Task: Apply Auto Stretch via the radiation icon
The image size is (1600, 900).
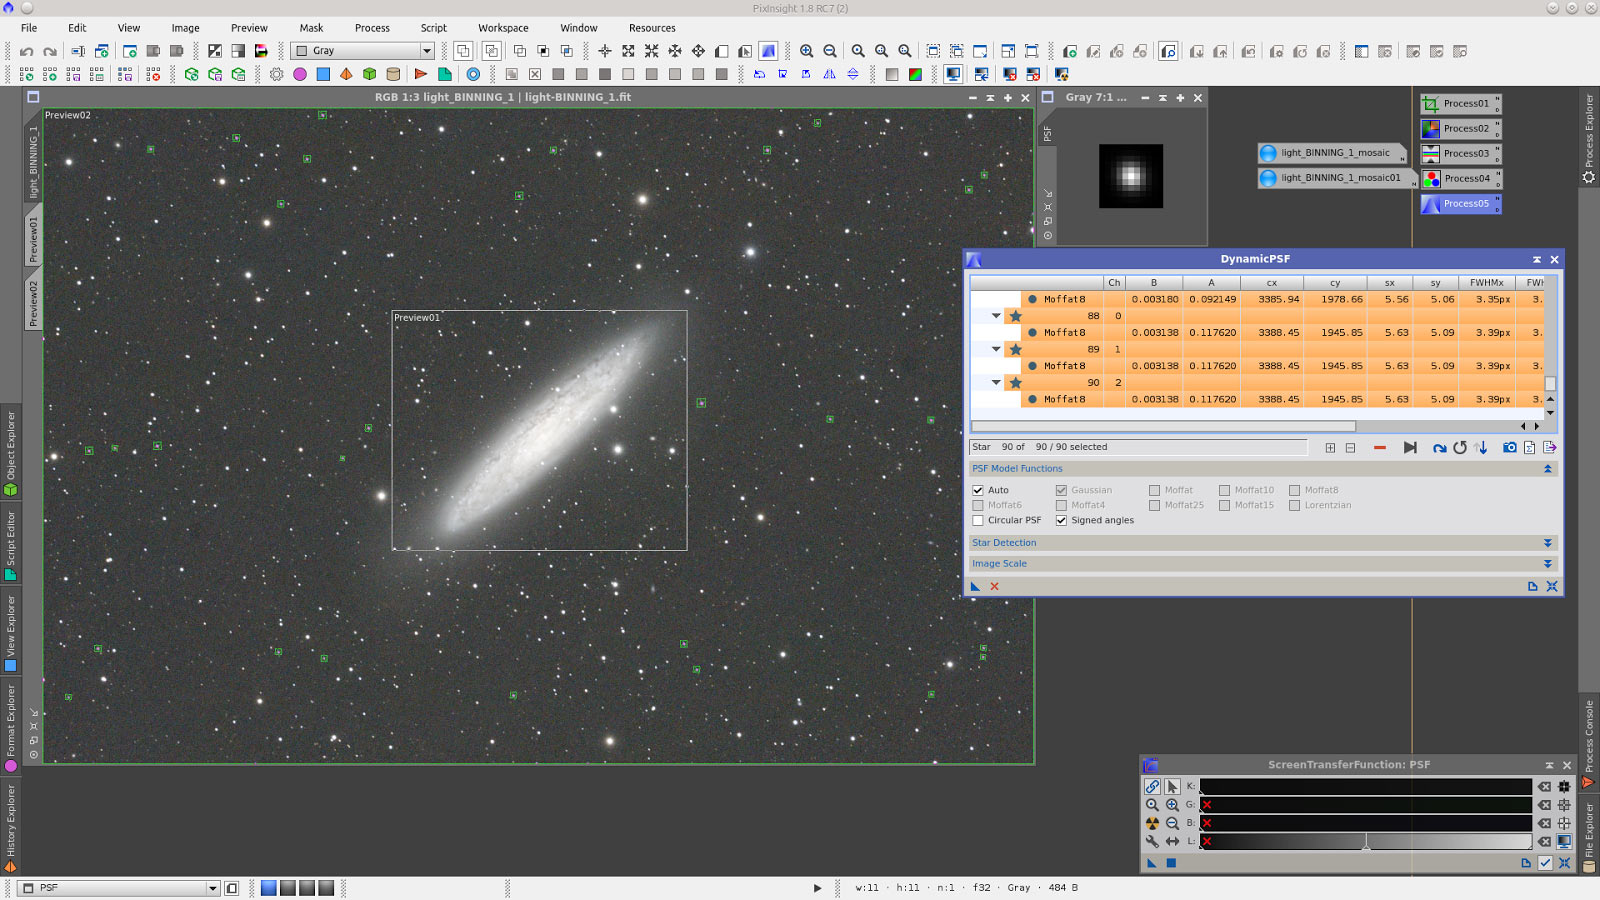Action: tap(1153, 822)
